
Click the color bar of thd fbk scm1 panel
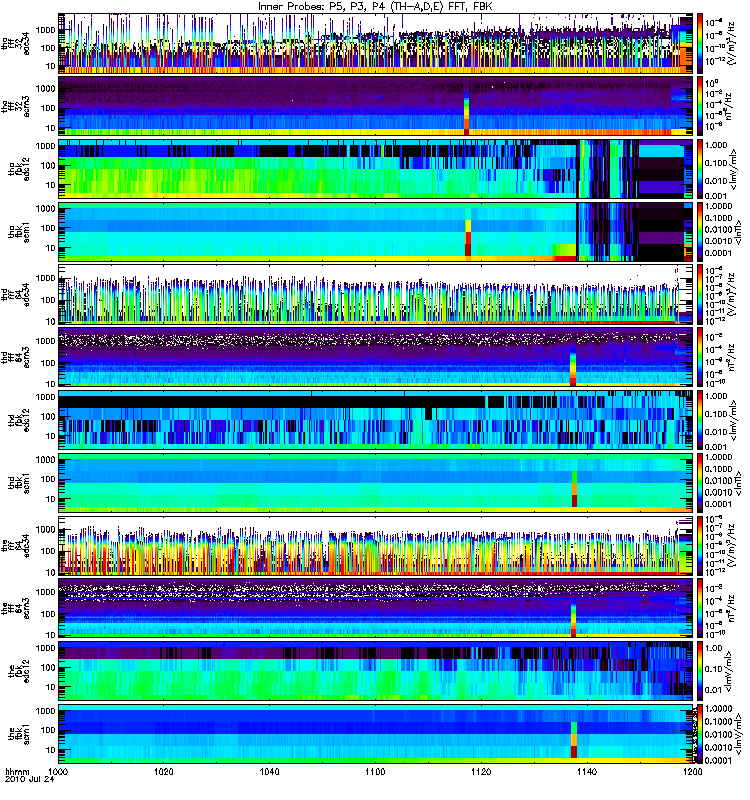pyautogui.click(x=701, y=483)
